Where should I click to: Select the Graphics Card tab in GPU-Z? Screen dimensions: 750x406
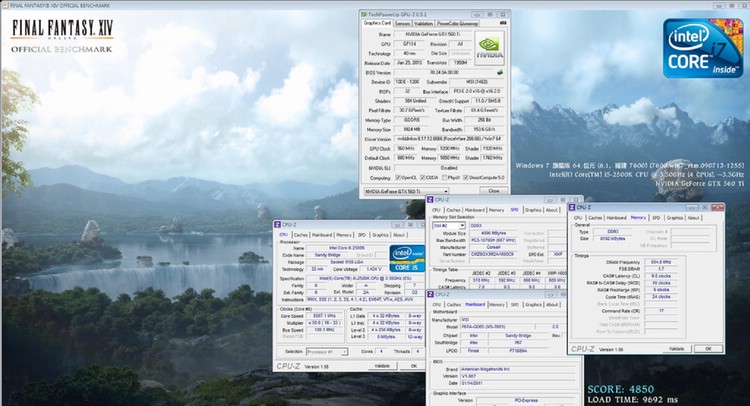point(377,22)
